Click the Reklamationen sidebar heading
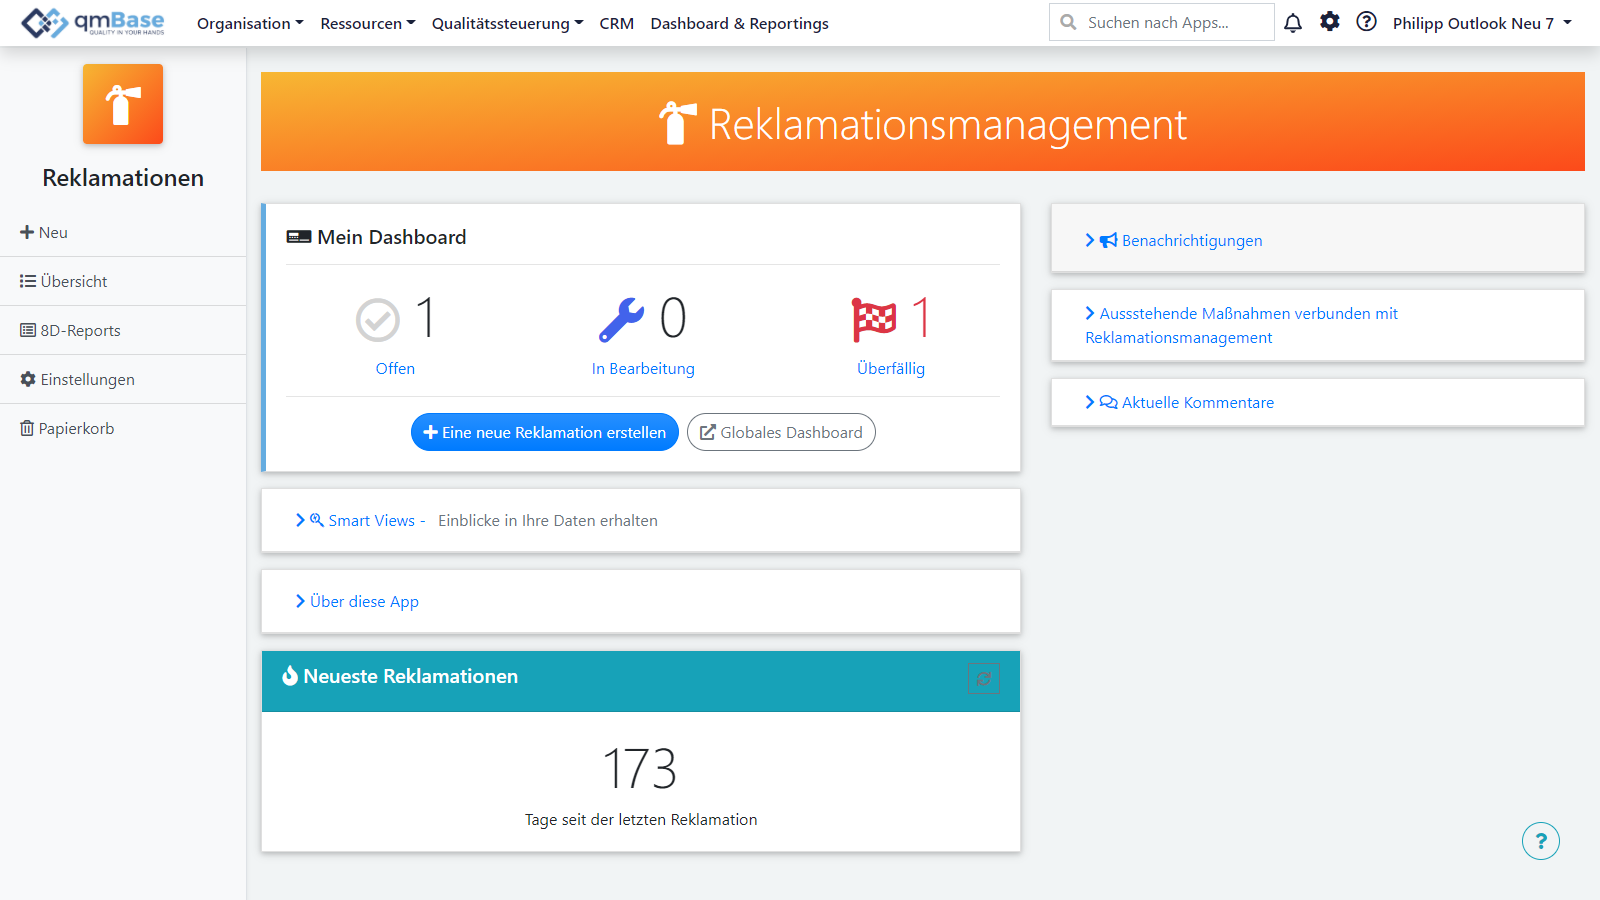This screenshot has height=900, width=1600. click(x=123, y=178)
